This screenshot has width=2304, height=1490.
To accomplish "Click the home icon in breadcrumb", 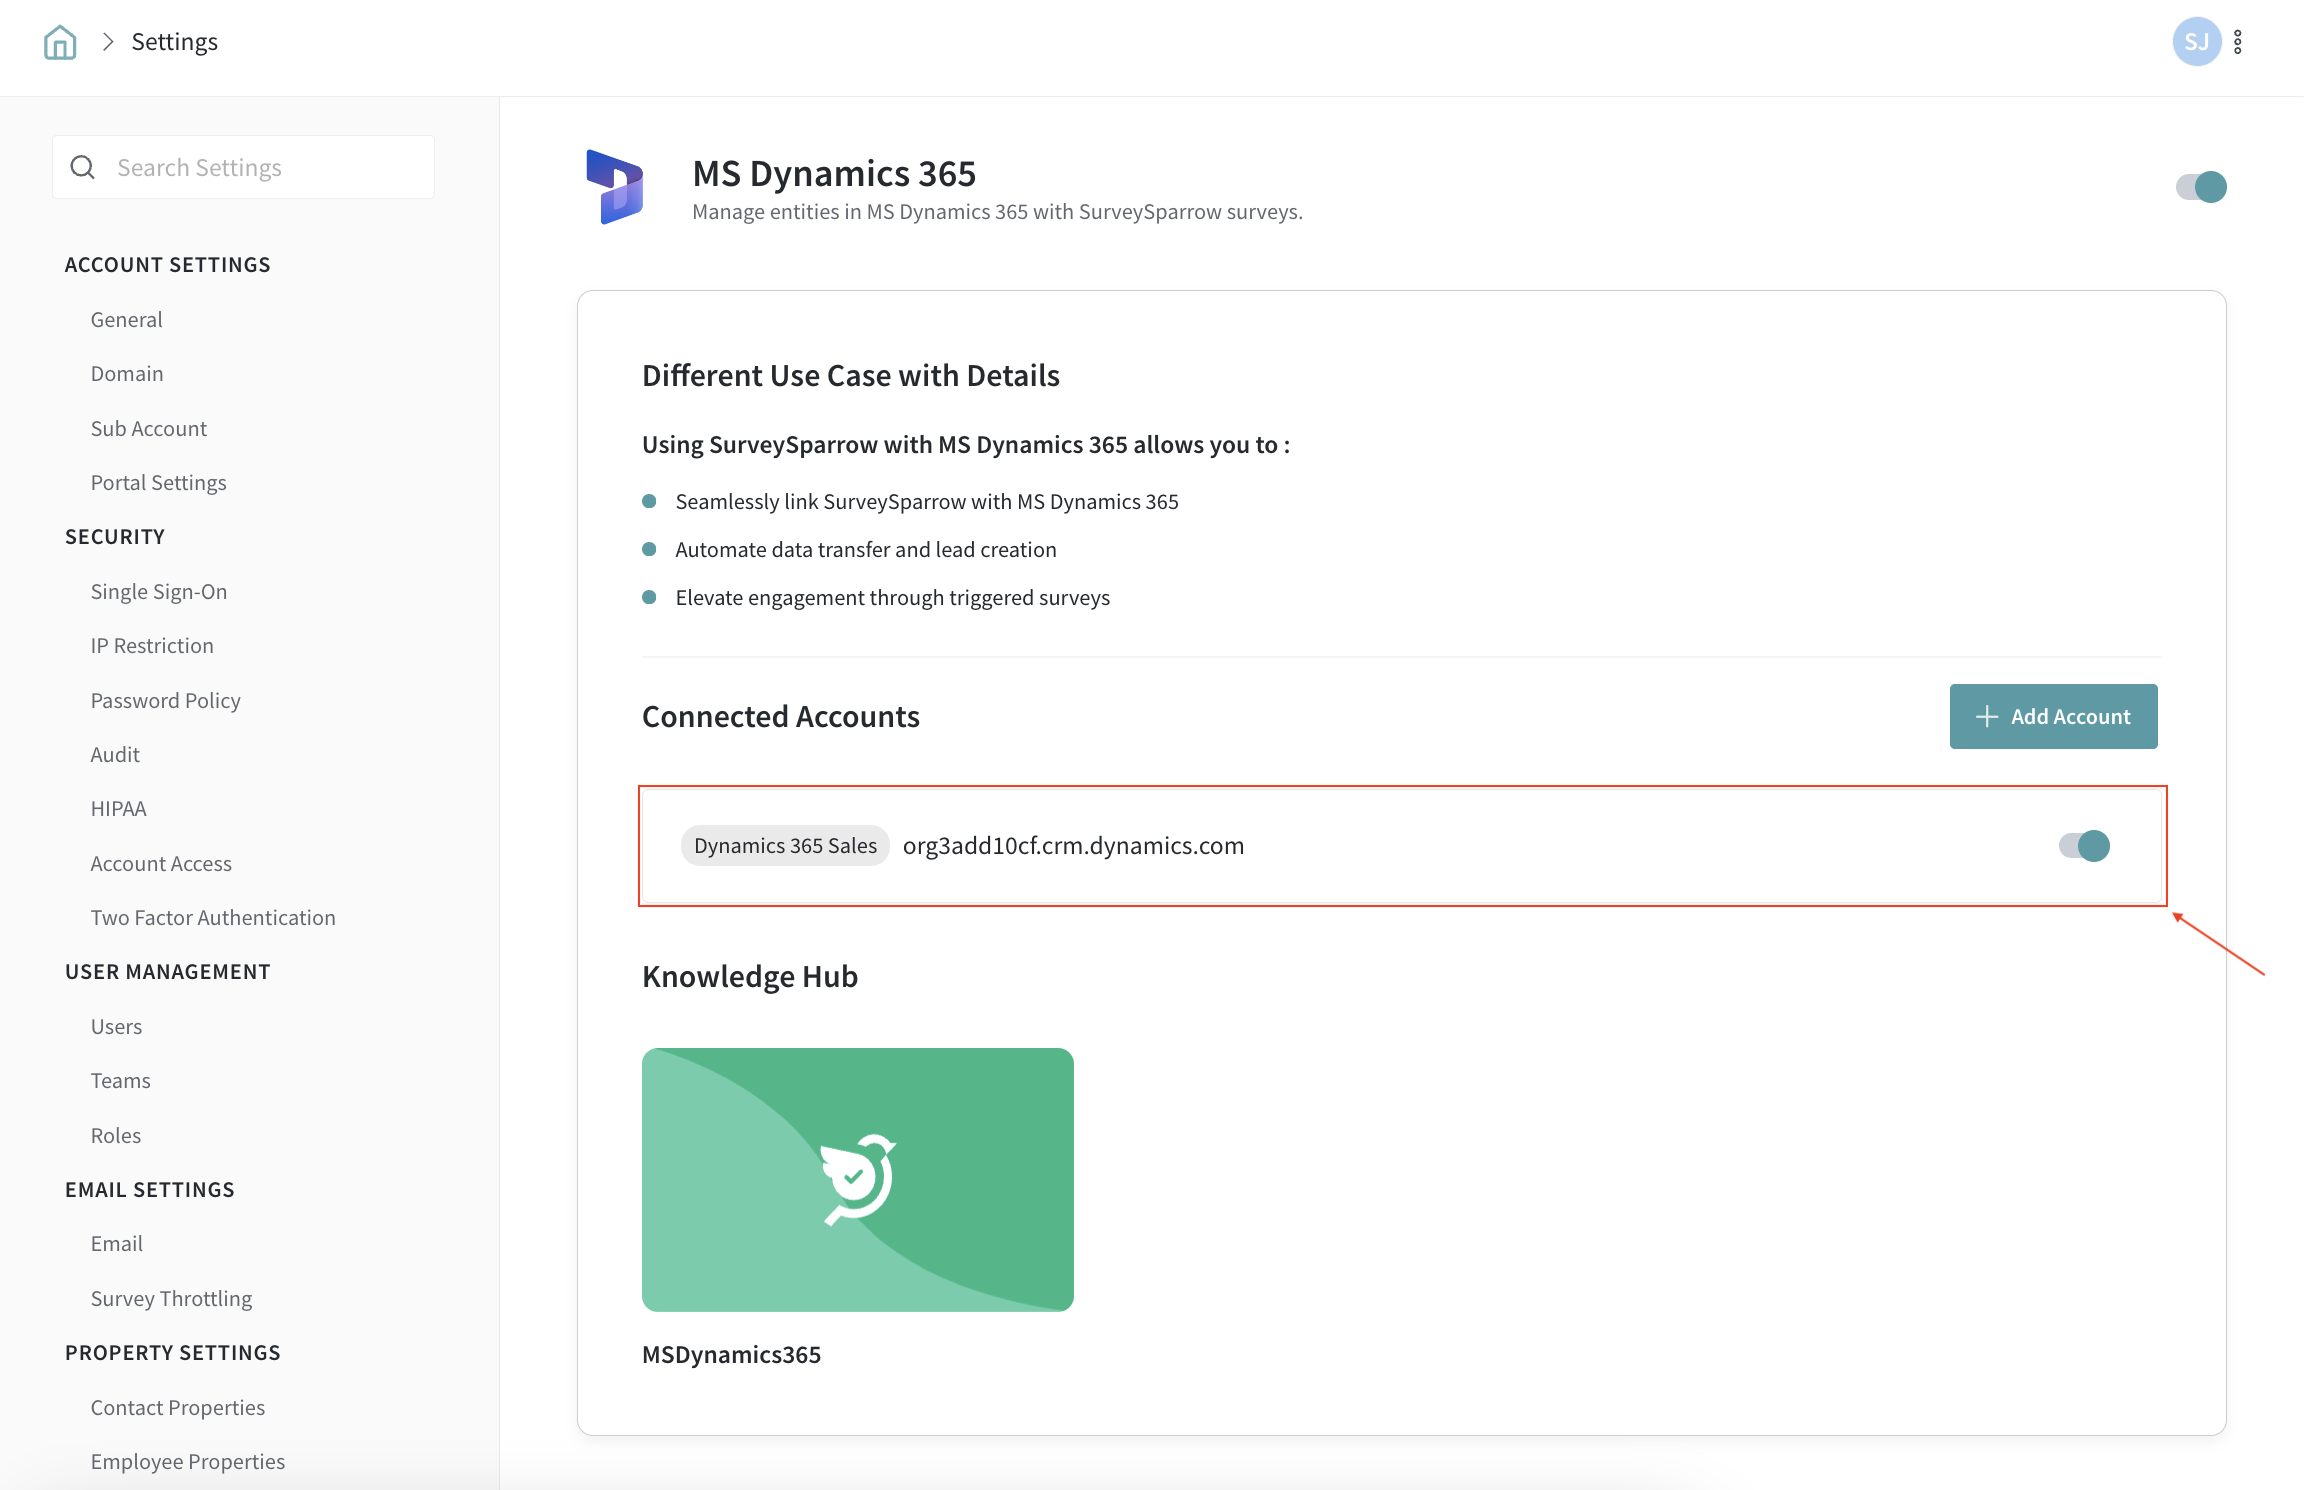I will 60,42.
